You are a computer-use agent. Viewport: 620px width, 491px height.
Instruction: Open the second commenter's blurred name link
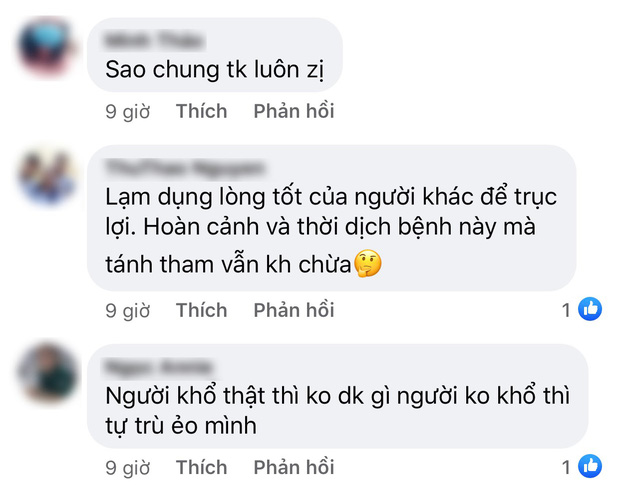point(185,166)
